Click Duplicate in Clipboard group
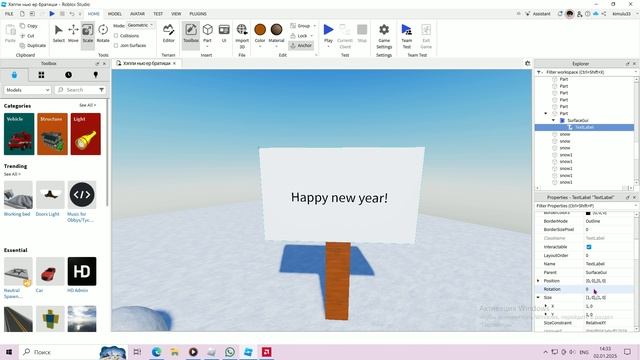 click(x=33, y=45)
